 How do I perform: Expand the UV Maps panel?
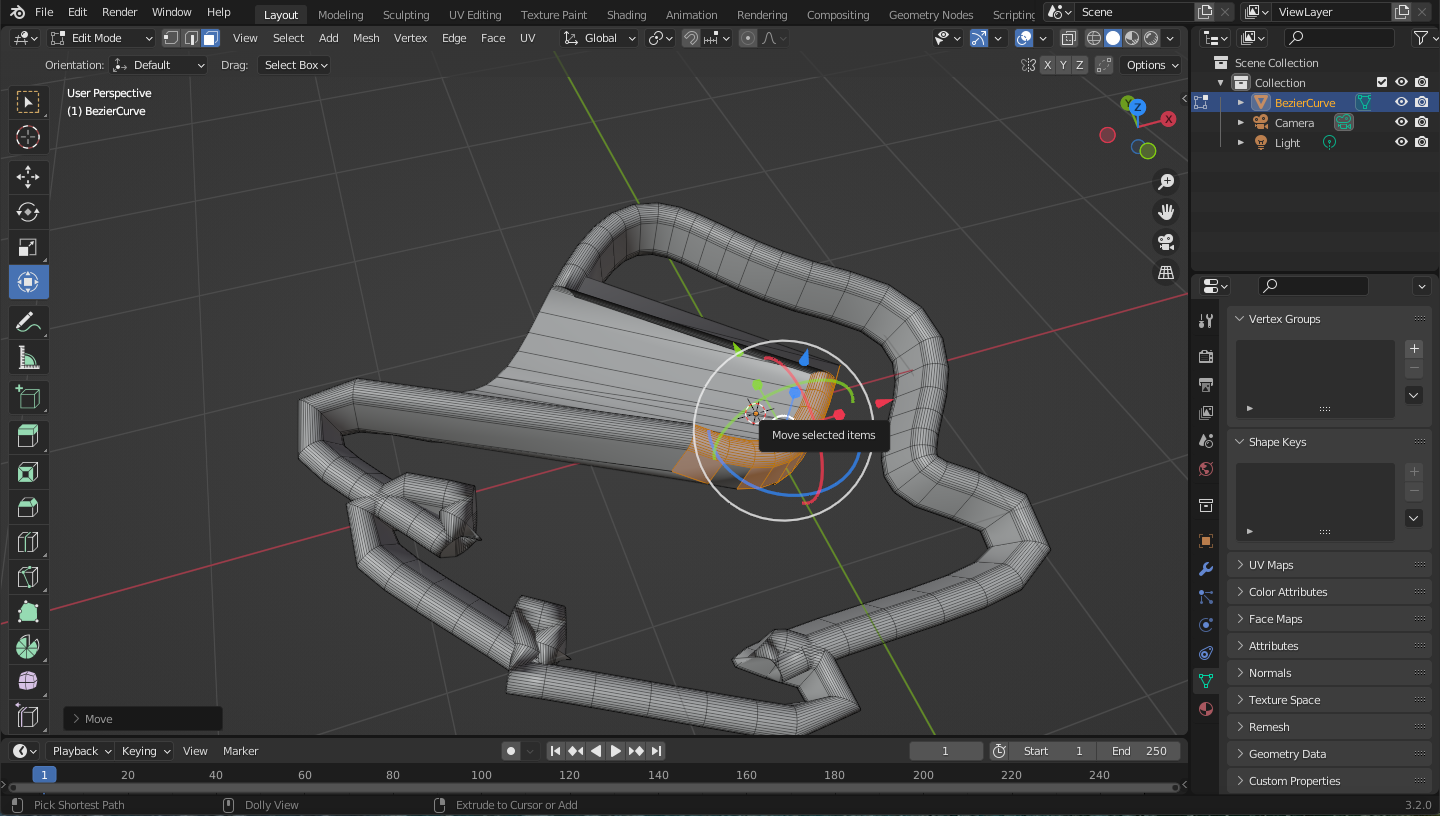1329,565
